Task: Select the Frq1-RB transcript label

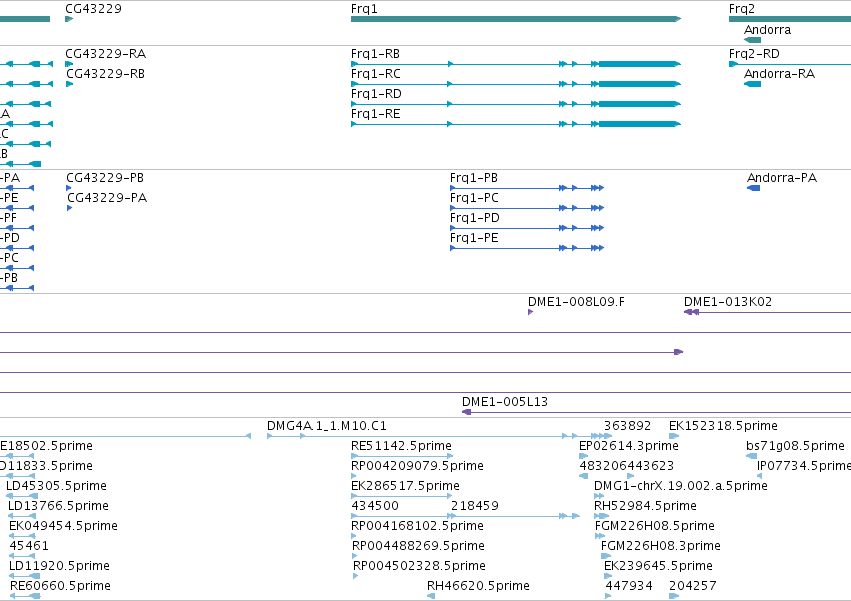Action: click(375, 54)
